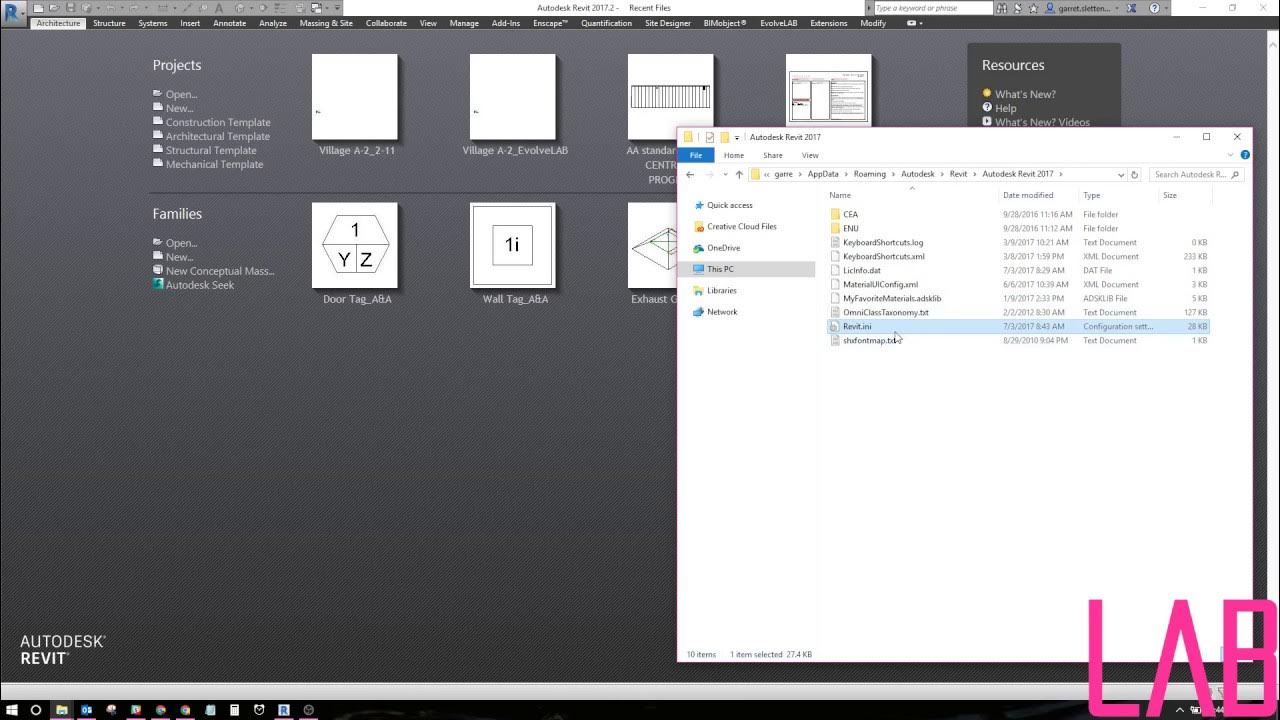
Task: Click the blue Help icon in File Explorer ribbon
Action: (x=1245, y=155)
